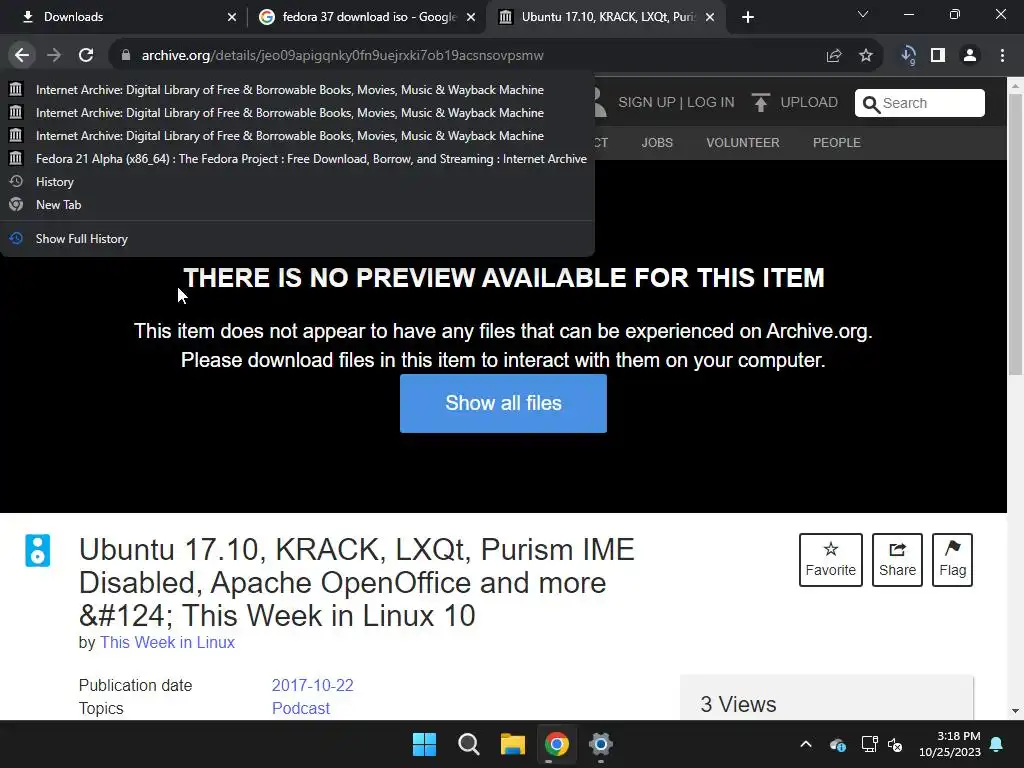This screenshot has height=768, width=1024.
Task: Switch to the Downloads tab
Action: click(x=124, y=17)
